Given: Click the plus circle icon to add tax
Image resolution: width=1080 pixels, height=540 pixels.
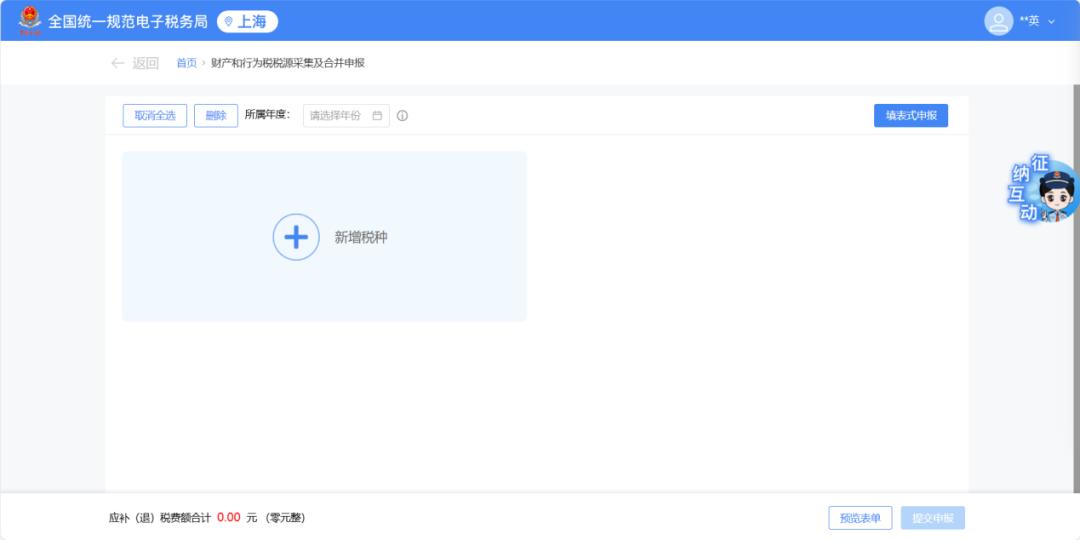Looking at the screenshot, I should click(296, 237).
